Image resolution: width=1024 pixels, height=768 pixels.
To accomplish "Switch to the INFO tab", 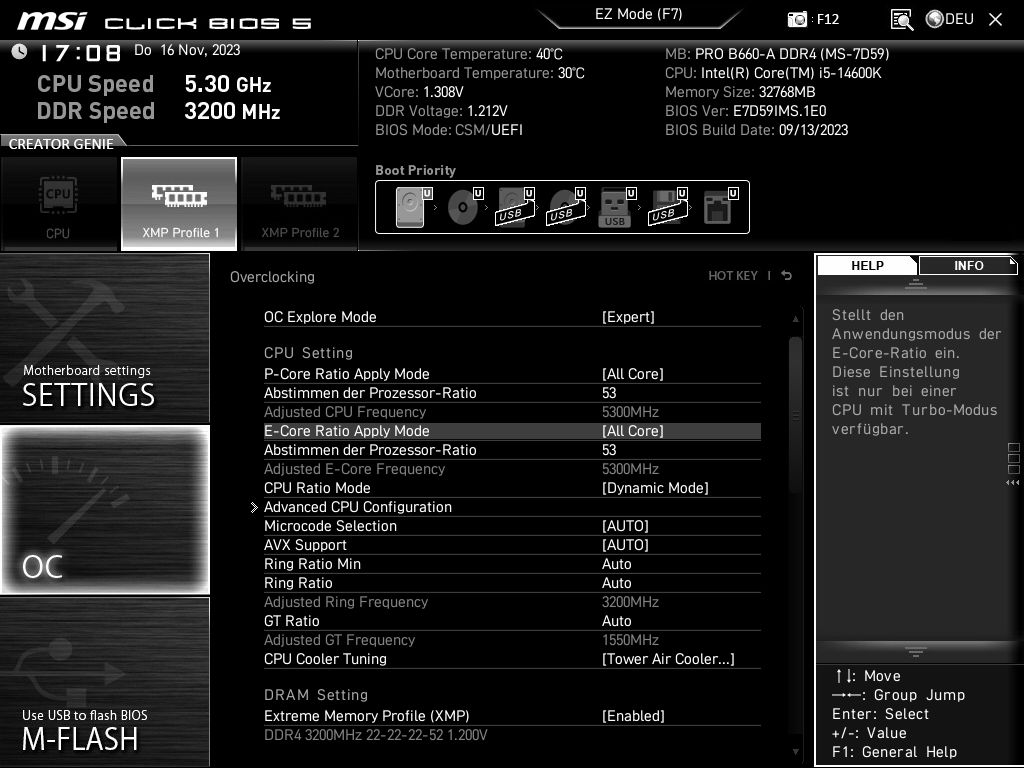I will click(x=968, y=265).
